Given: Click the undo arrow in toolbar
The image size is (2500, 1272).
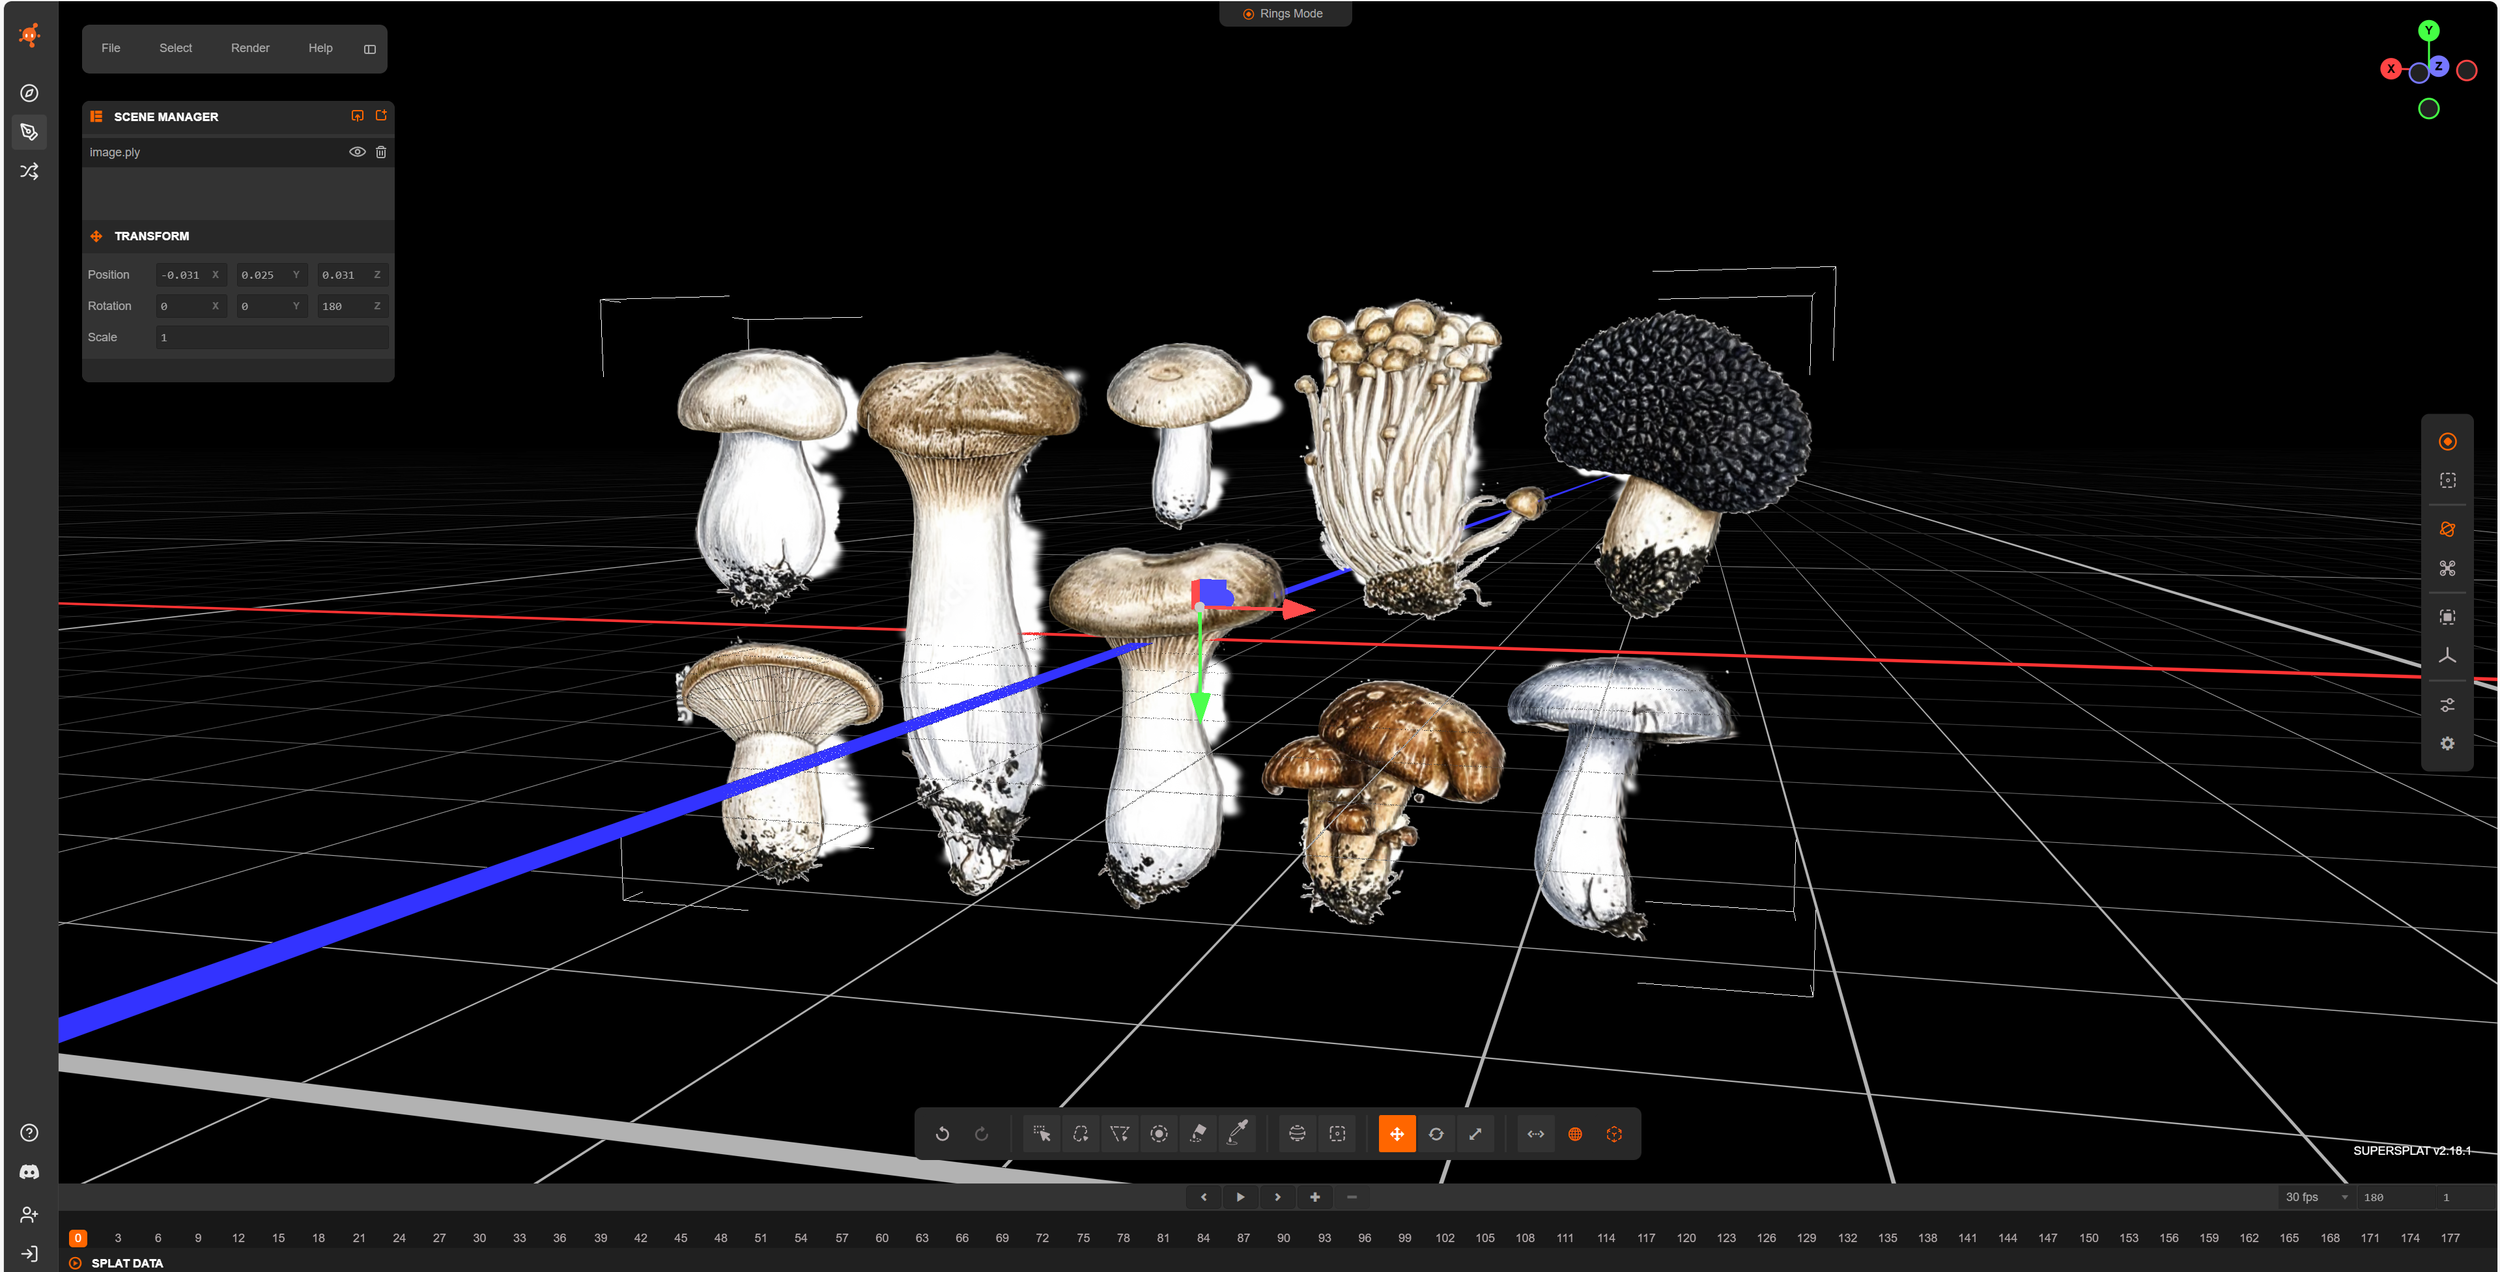Looking at the screenshot, I should 942,1134.
